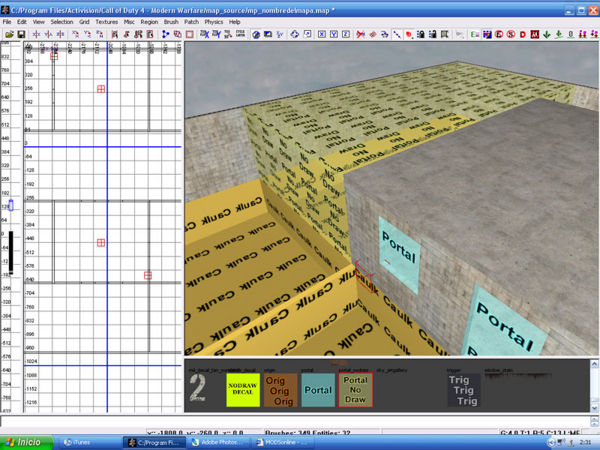Click the system clock in tray

point(585,442)
